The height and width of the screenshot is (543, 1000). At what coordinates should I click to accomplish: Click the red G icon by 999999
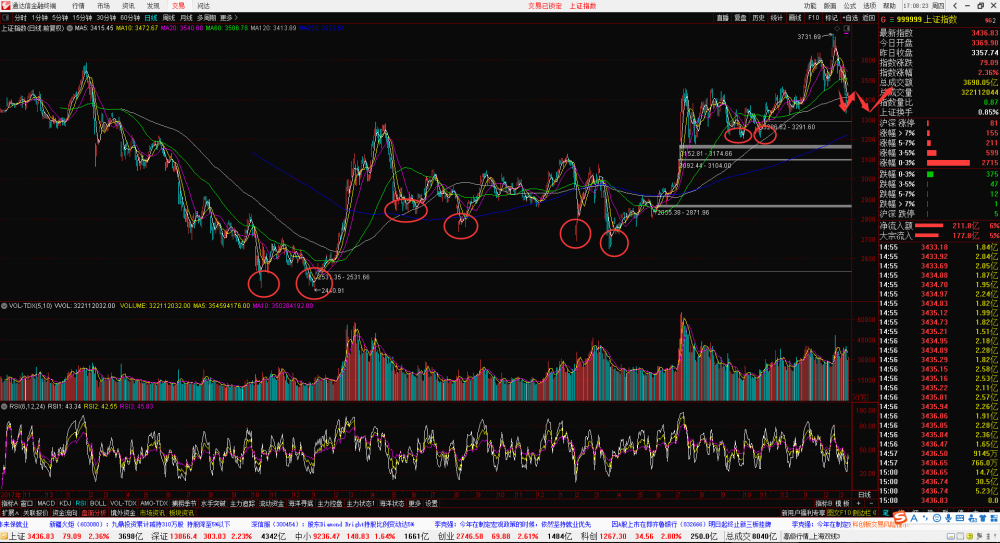[883, 20]
